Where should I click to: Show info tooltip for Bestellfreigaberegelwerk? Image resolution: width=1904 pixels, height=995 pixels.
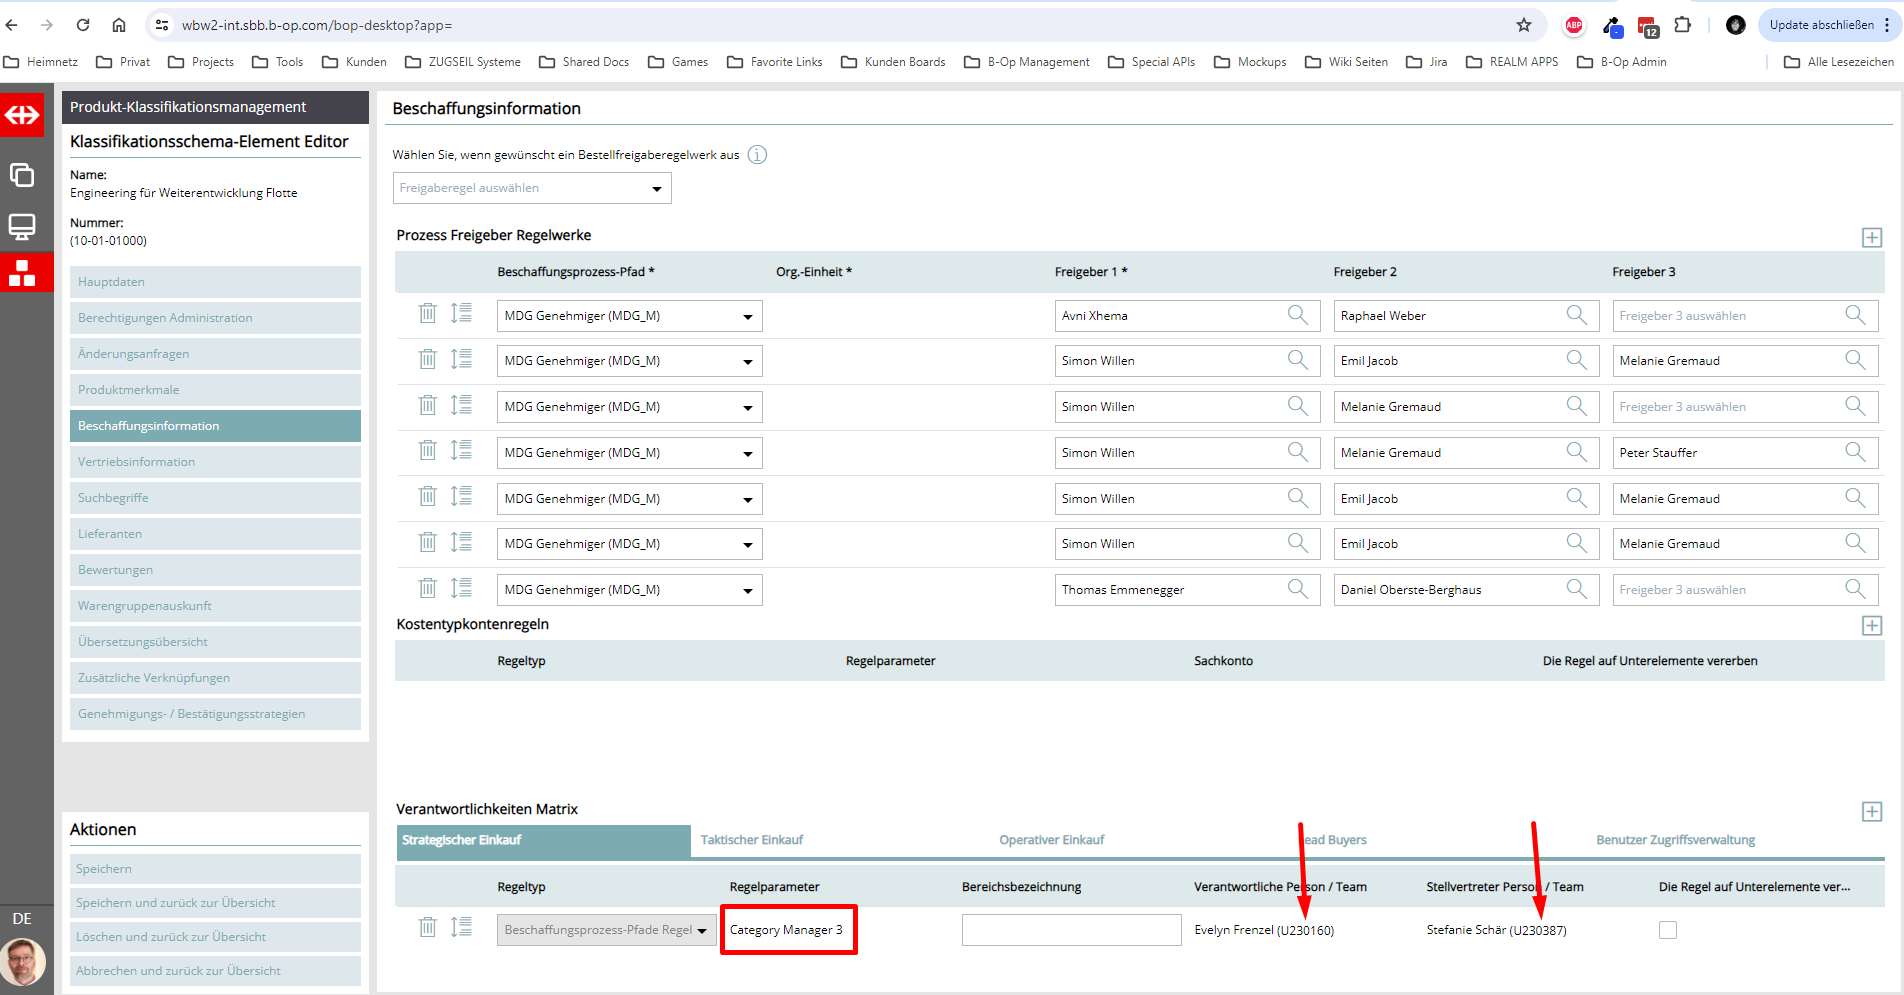tap(757, 155)
